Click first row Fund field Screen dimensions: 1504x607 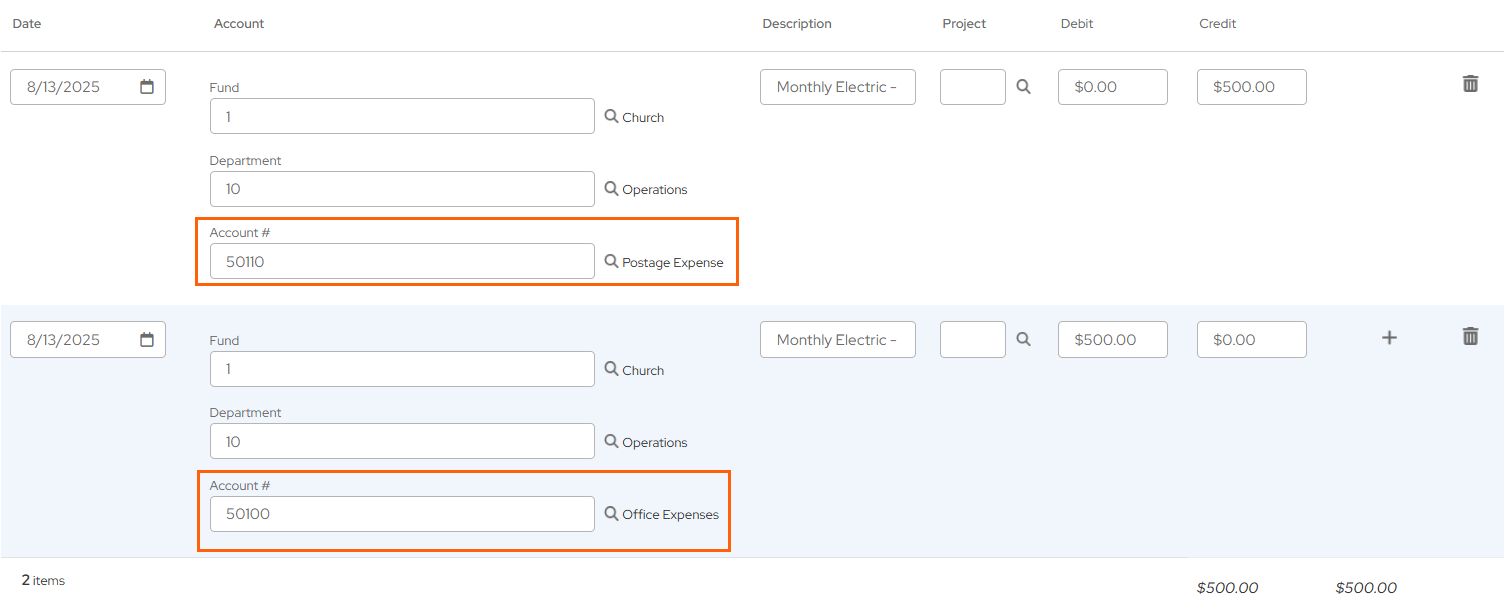[x=402, y=117]
